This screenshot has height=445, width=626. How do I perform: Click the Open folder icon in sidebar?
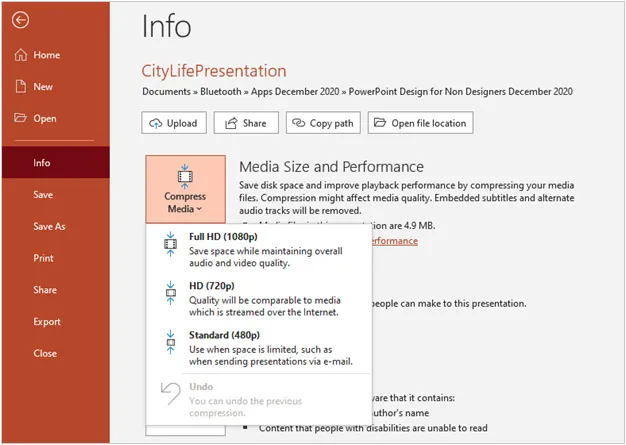point(20,118)
